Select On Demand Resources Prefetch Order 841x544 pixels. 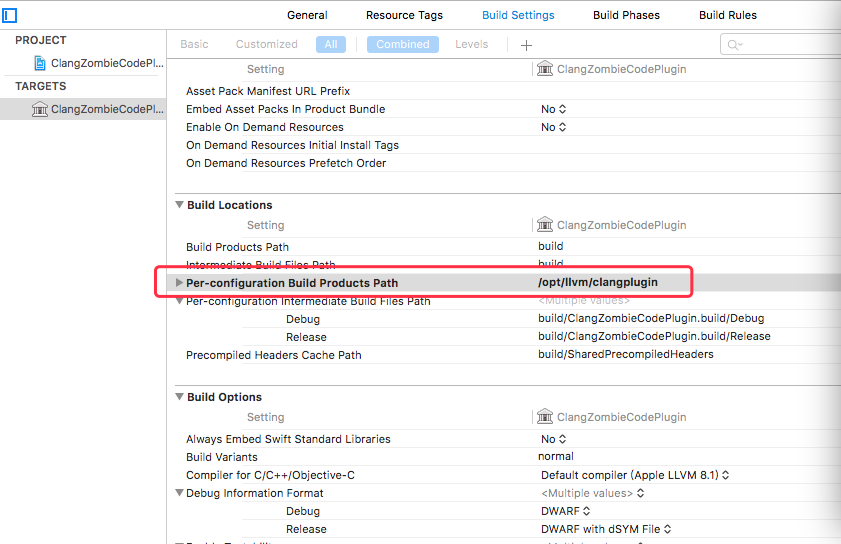pyautogui.click(x=286, y=163)
